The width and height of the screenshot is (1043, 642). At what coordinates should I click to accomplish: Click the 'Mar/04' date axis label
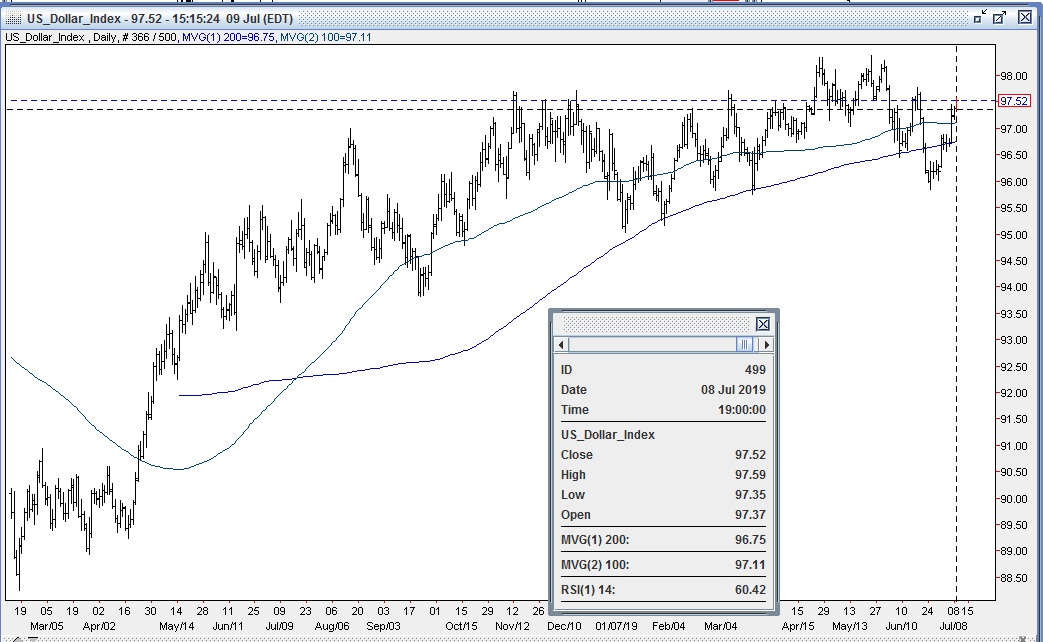720,626
